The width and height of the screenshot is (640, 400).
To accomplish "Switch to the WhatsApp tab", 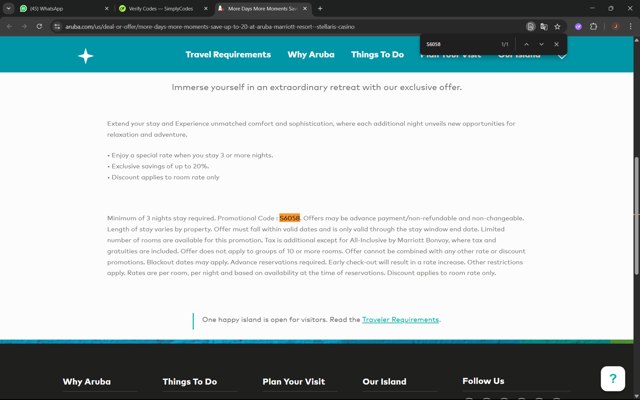I will point(64,8).
